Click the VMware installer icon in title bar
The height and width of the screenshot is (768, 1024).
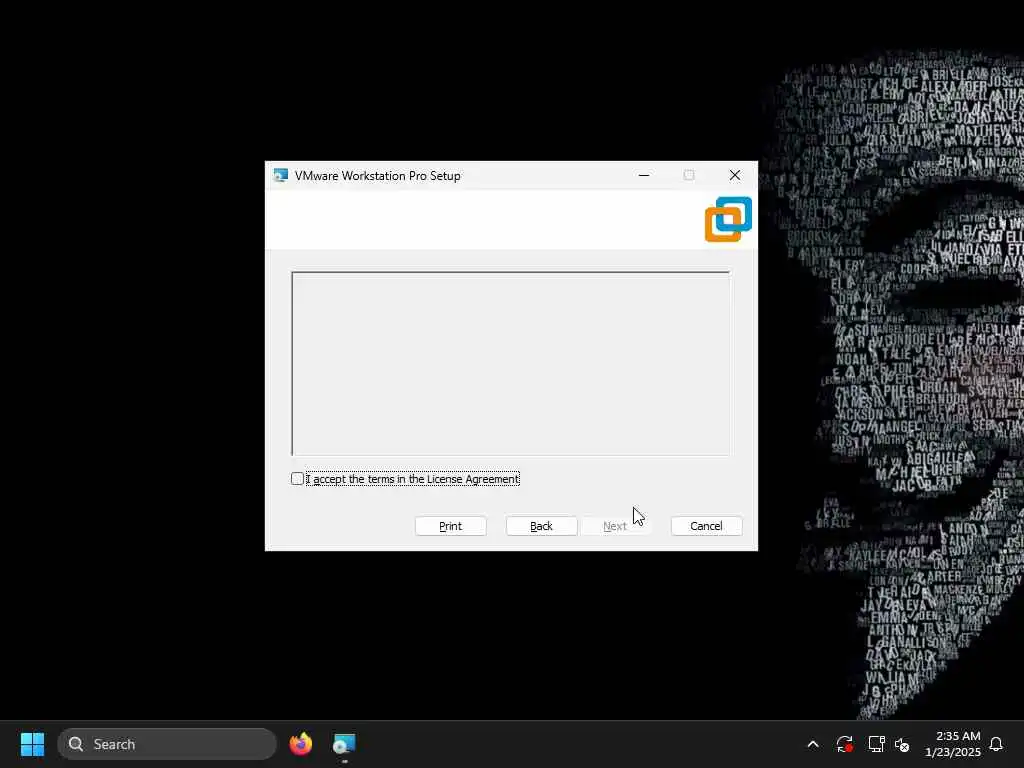tap(281, 176)
